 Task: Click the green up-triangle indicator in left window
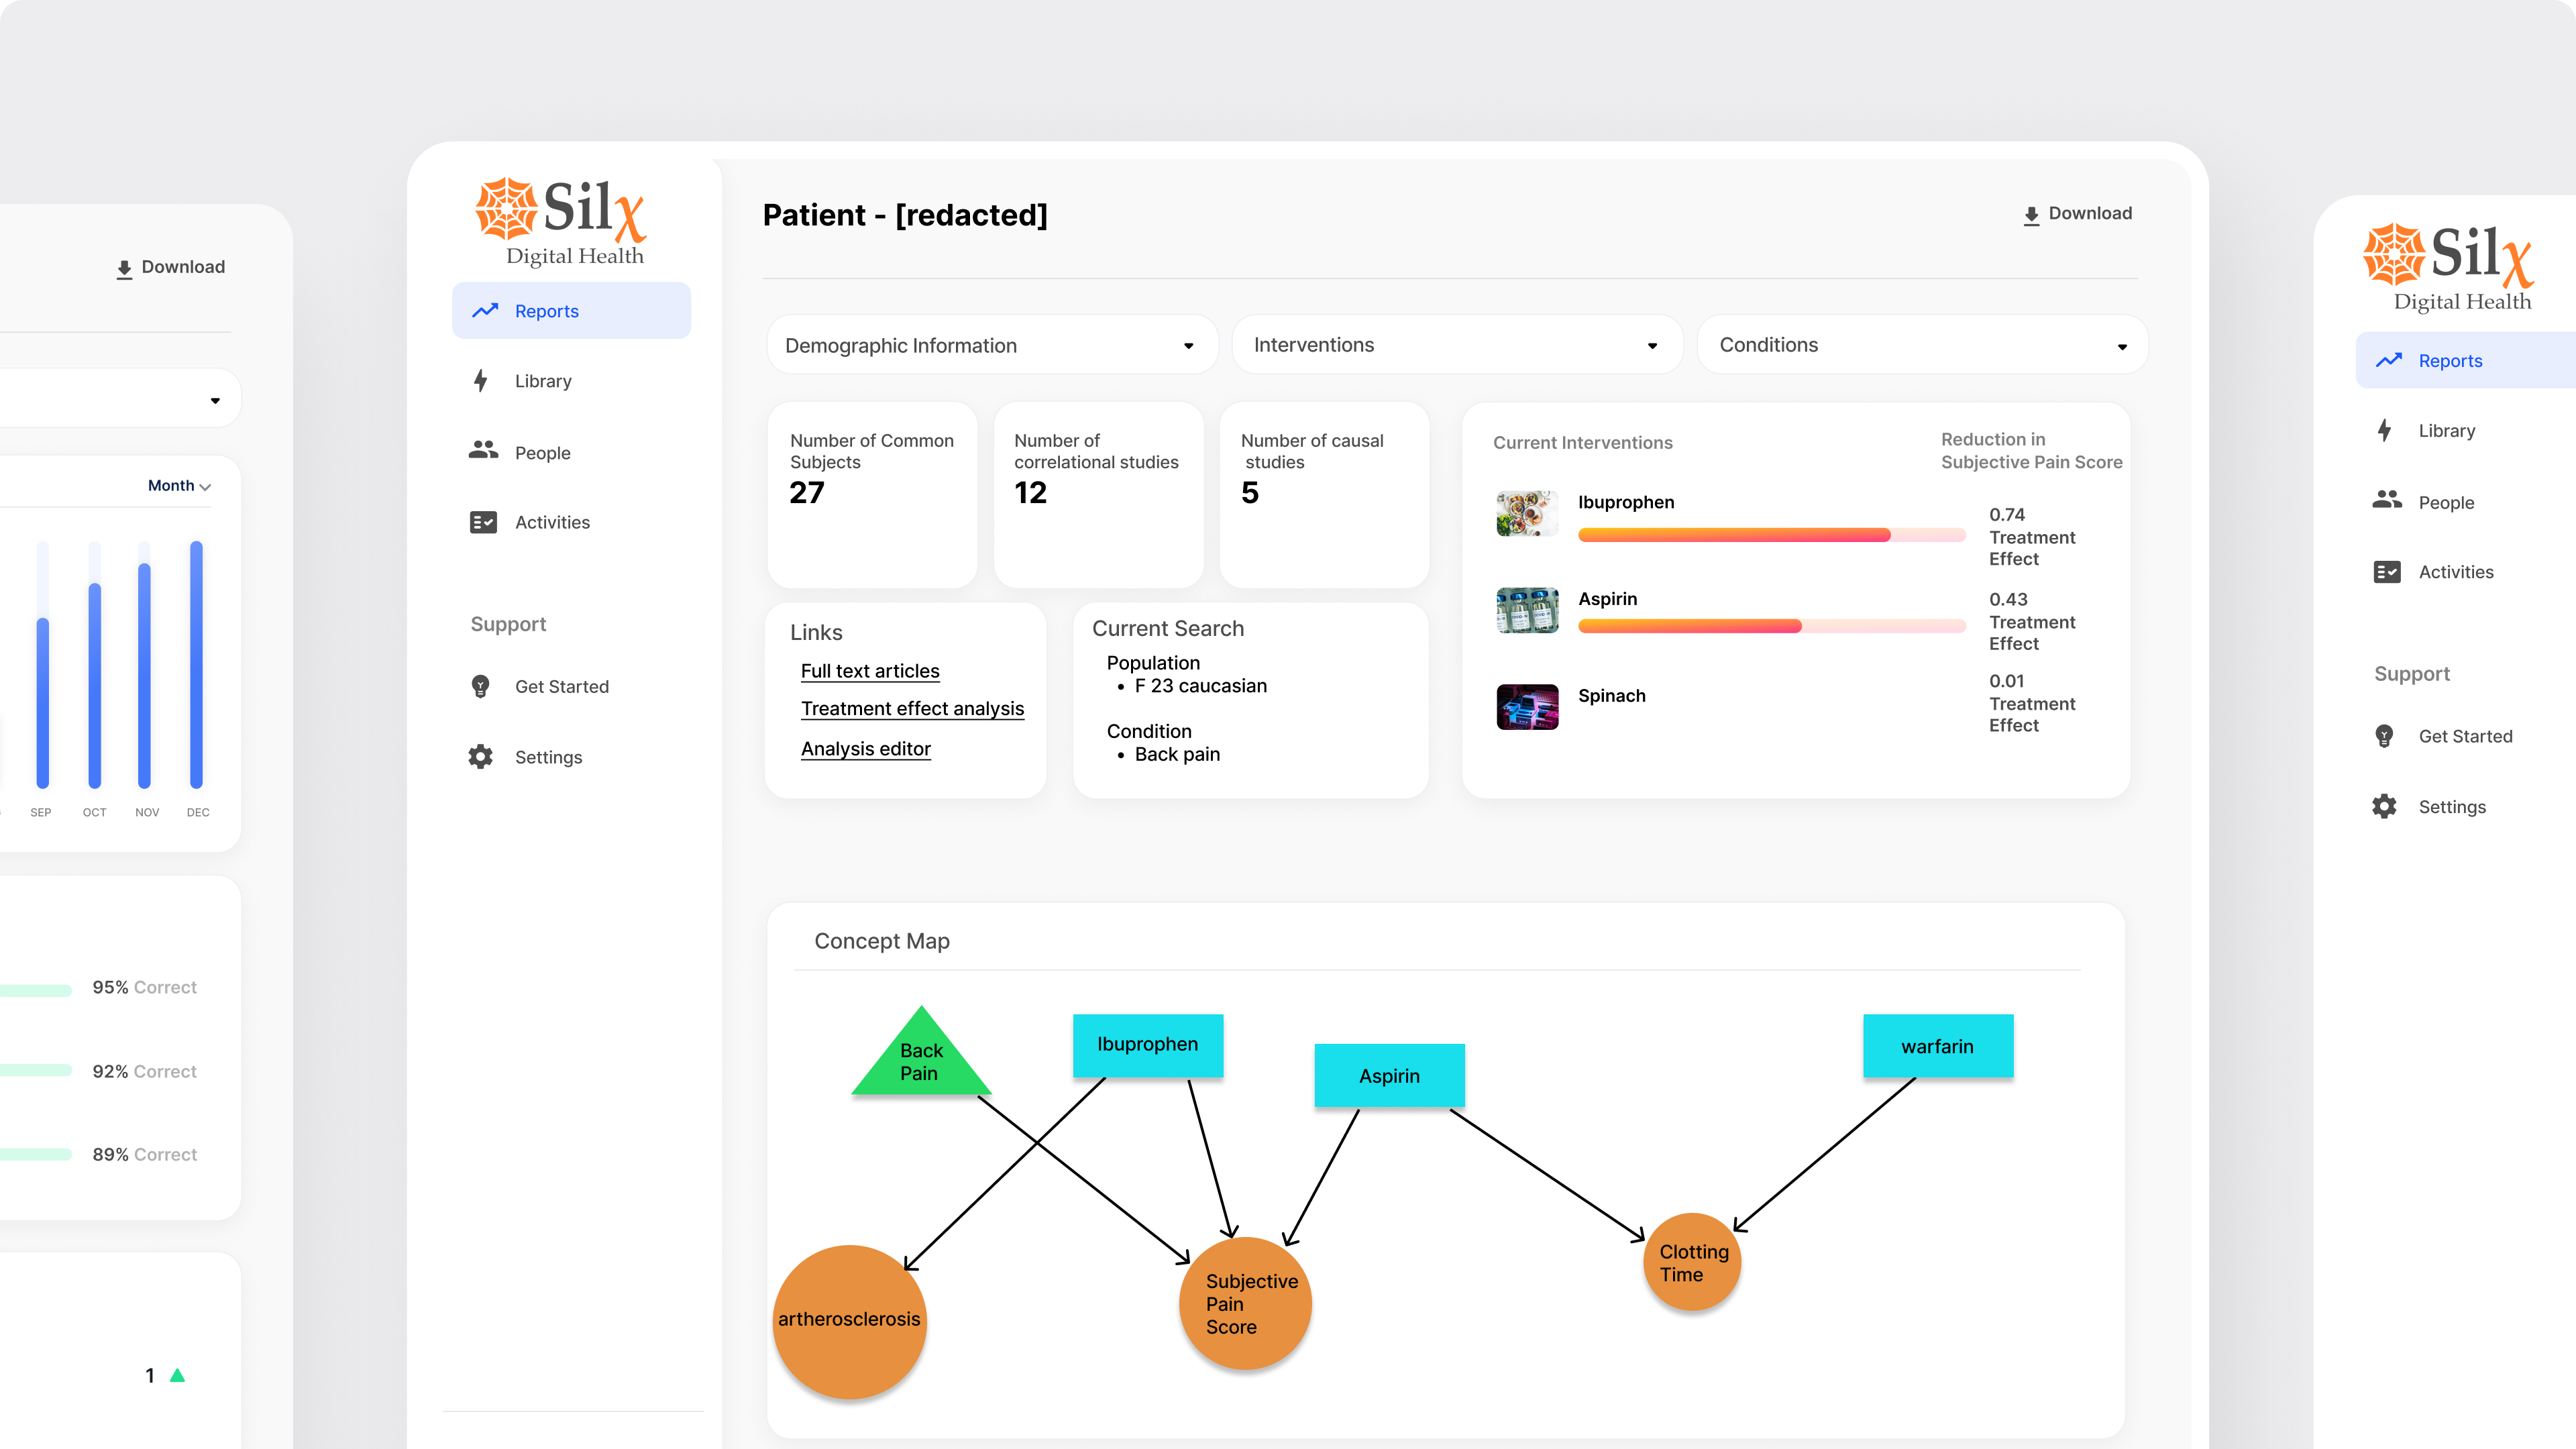coord(178,1375)
